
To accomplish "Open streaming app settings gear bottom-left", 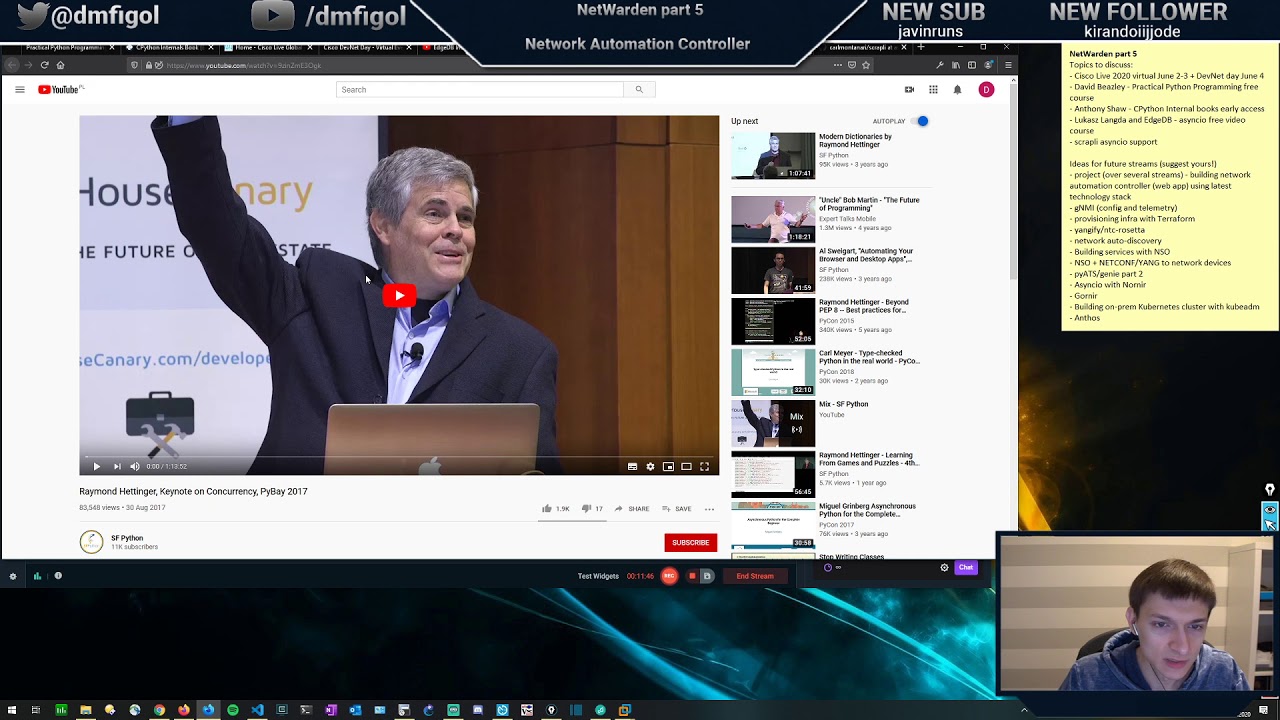I will (13, 576).
